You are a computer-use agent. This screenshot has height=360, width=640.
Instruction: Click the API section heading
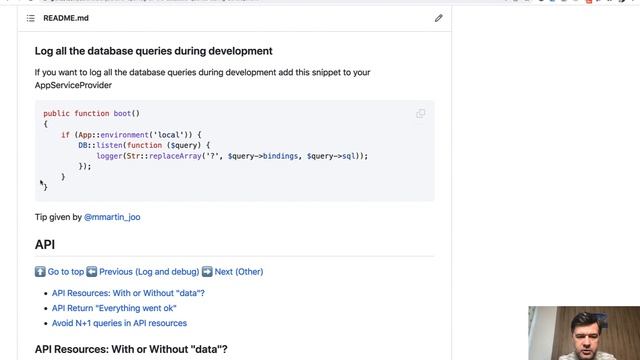tap(45, 244)
